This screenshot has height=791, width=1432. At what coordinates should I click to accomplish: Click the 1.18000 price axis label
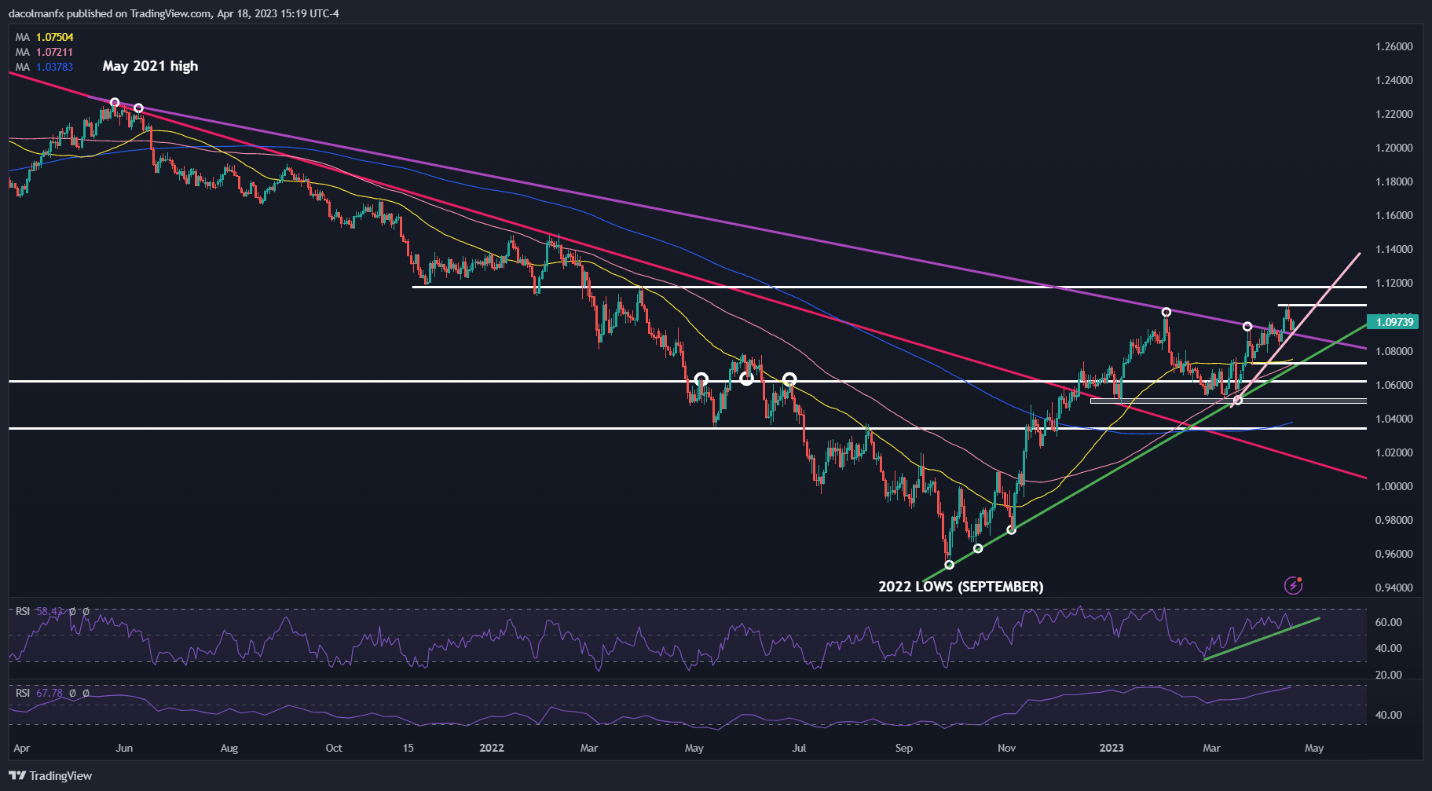[1396, 182]
